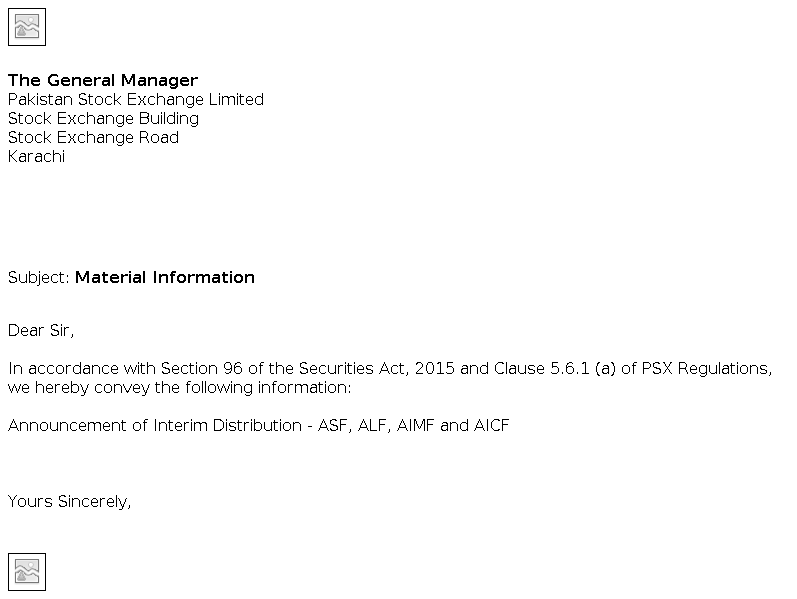This screenshot has width=797, height=599.
Task: Click the broken image icon at top
Action: point(27,27)
